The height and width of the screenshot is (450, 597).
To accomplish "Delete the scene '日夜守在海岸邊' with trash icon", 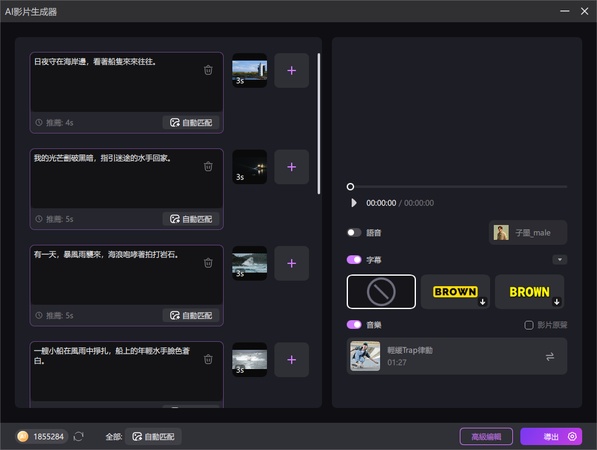I will [208, 70].
